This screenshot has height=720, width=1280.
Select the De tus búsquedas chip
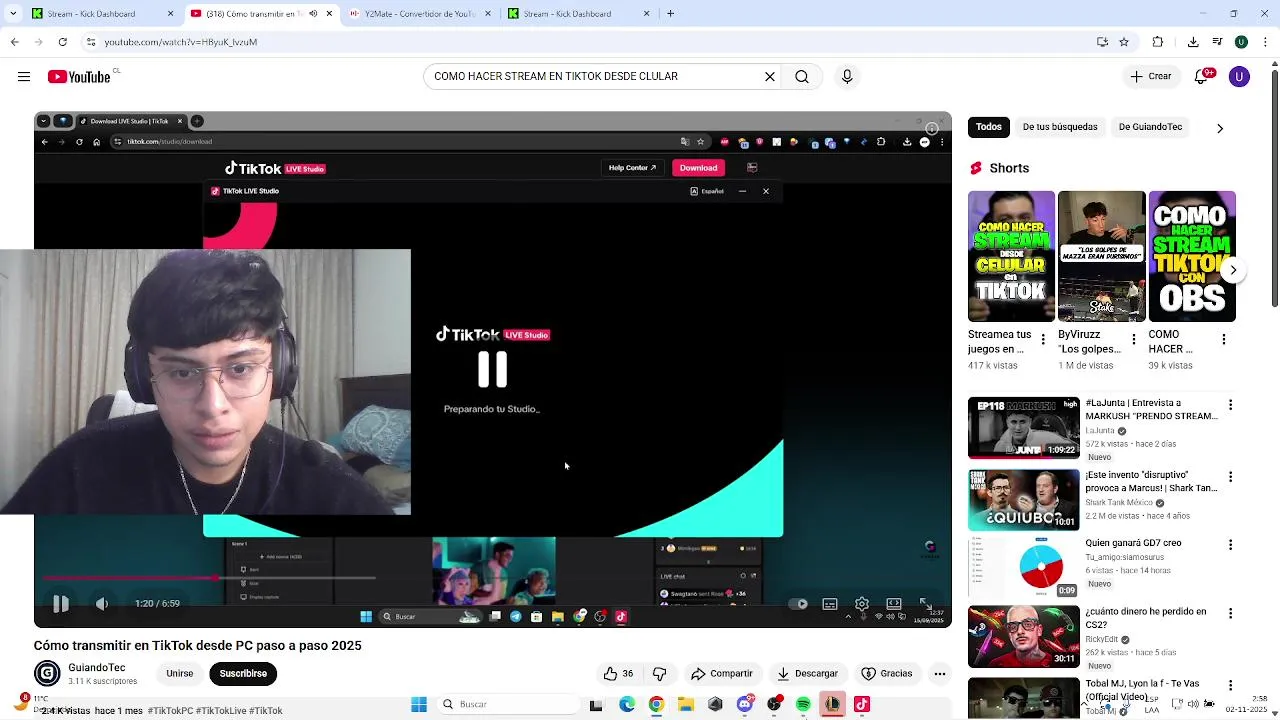pos(1060,127)
